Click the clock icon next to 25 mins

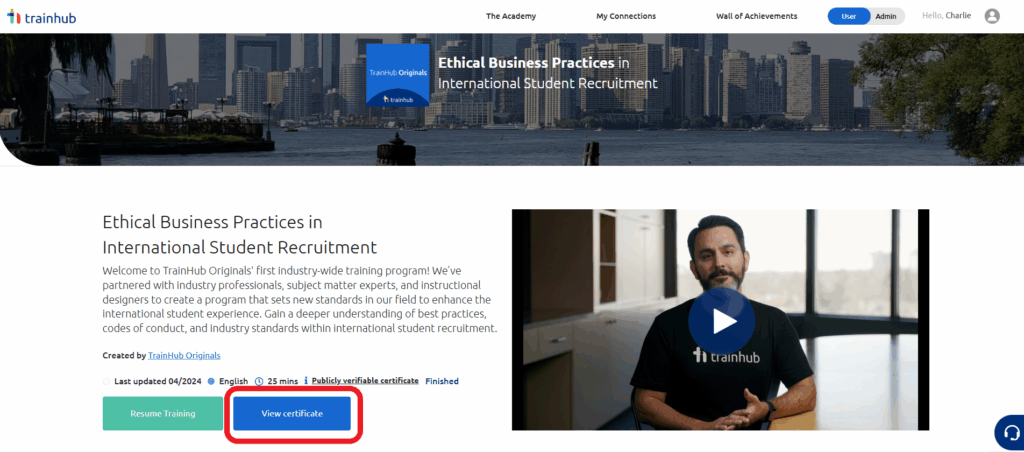(x=259, y=381)
